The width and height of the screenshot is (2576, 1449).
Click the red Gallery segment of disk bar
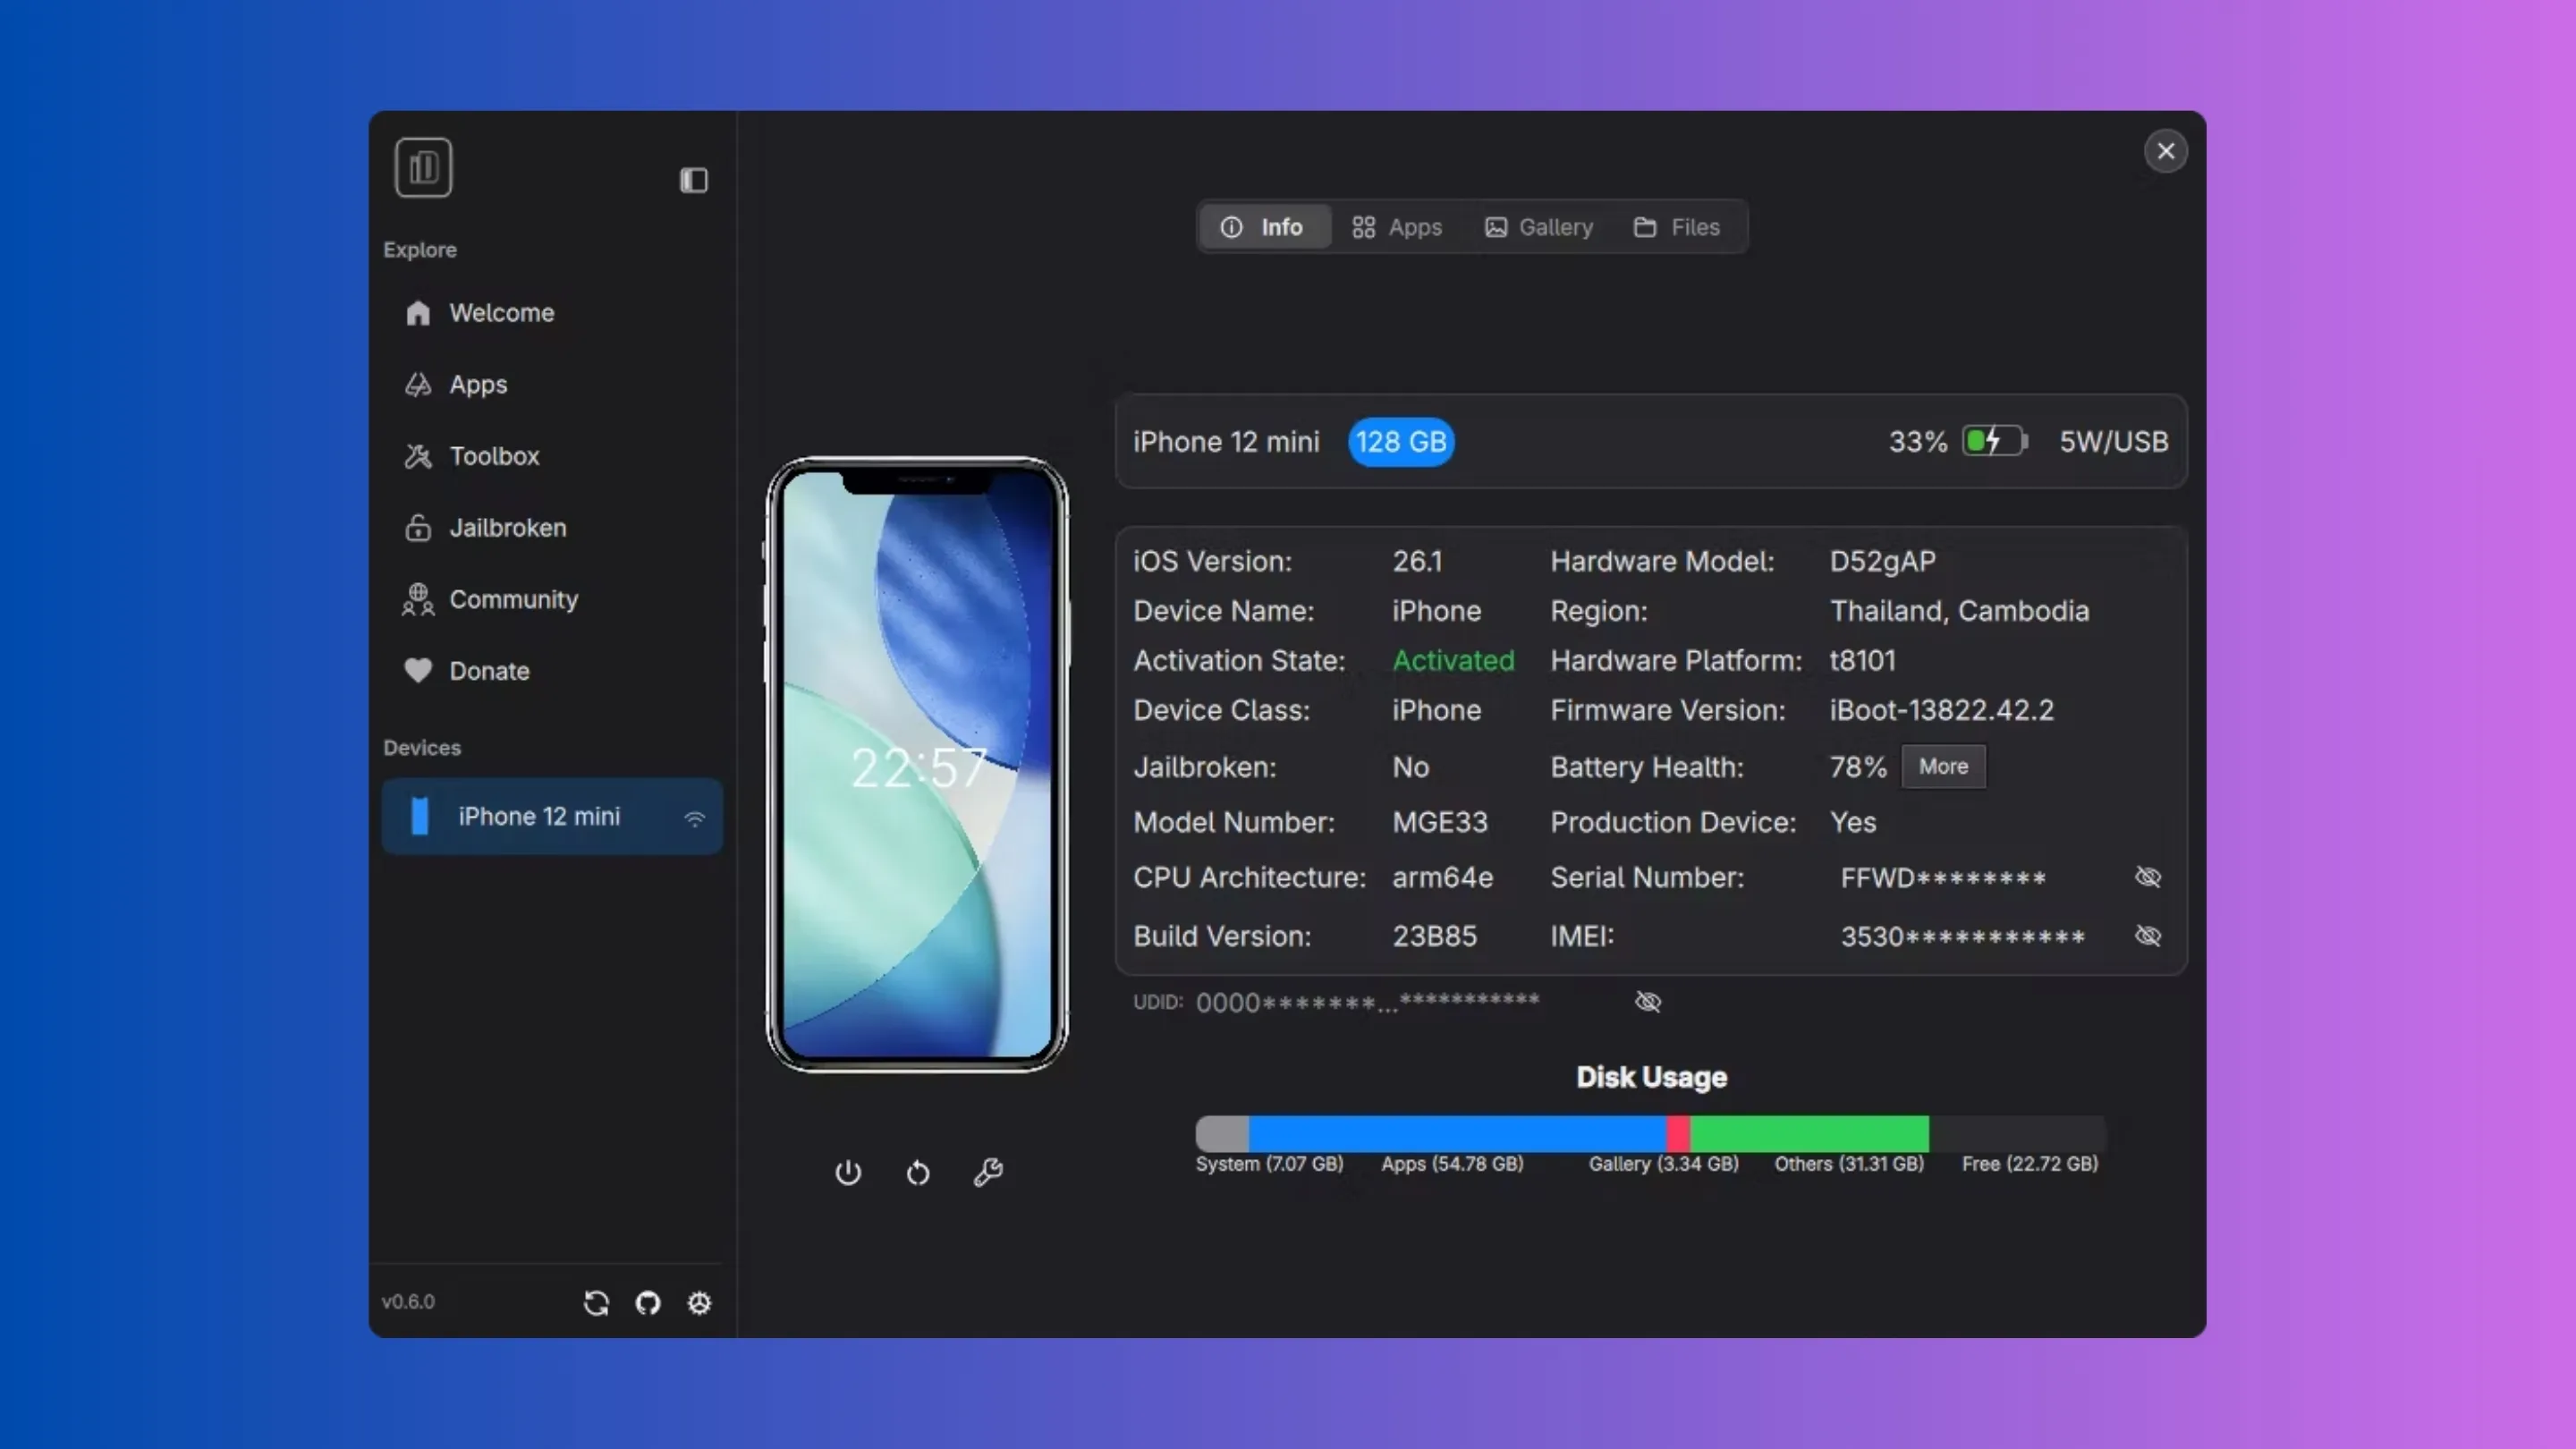(x=1678, y=1134)
